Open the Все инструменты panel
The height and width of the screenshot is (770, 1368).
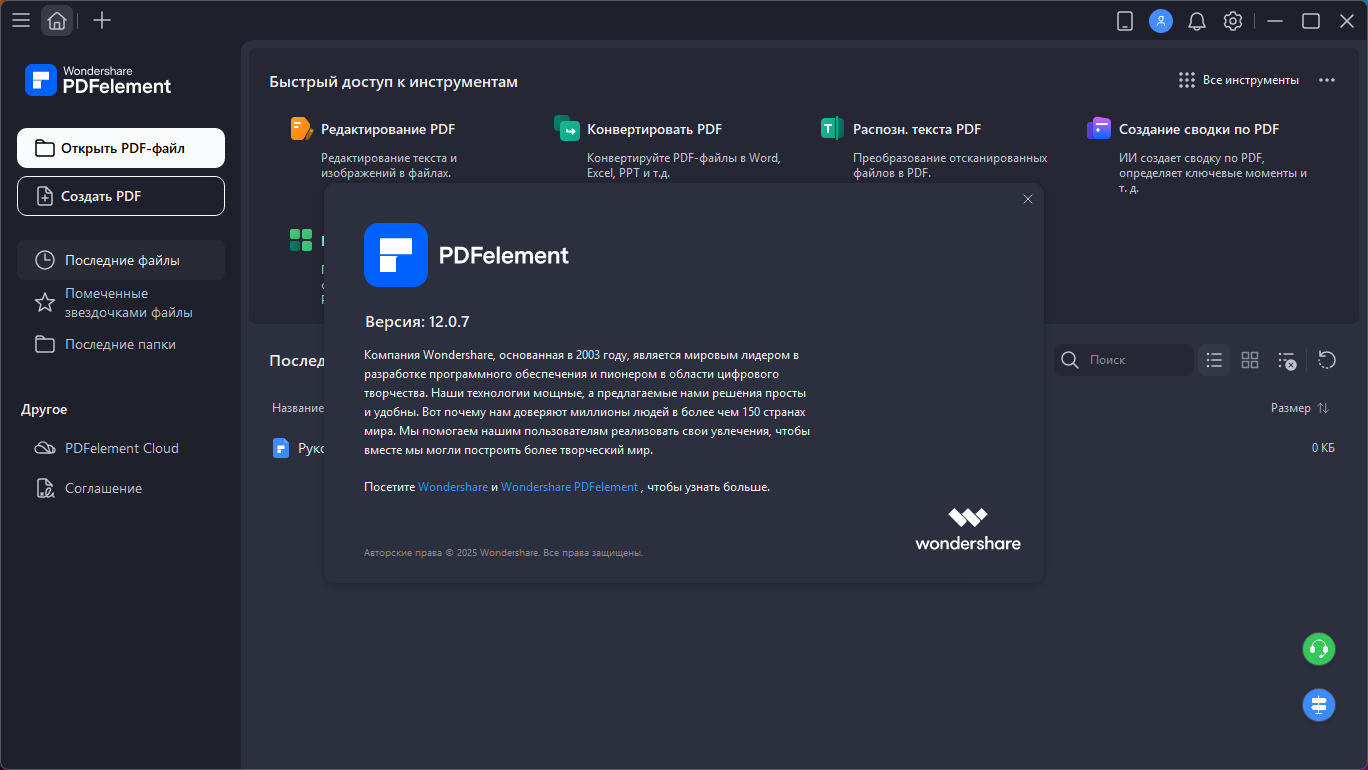click(x=1239, y=80)
